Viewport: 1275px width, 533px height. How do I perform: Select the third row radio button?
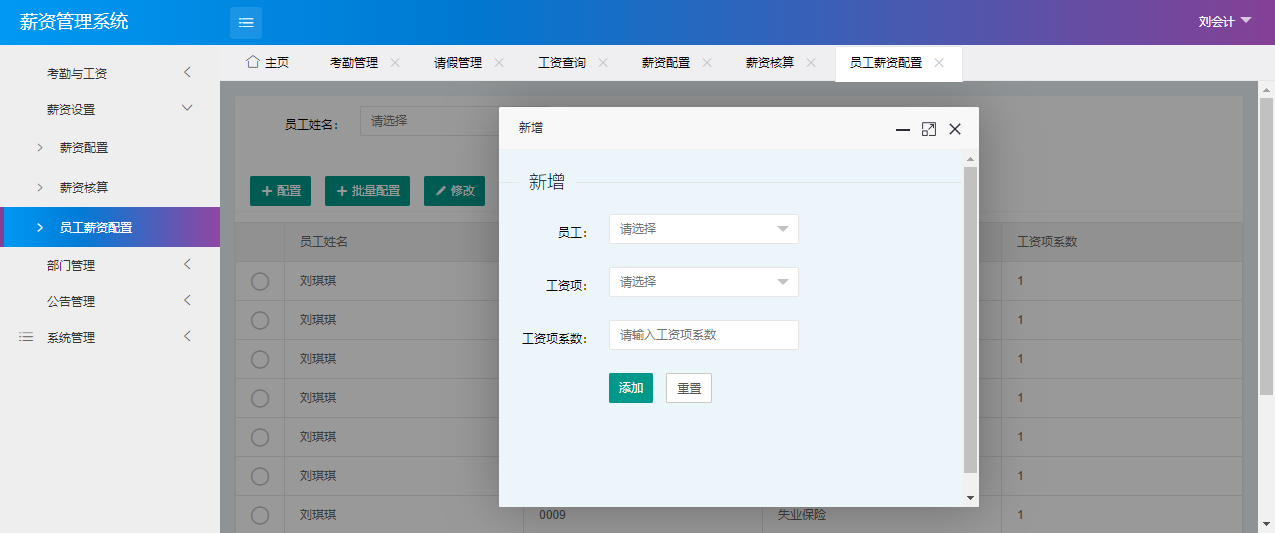pyautogui.click(x=260, y=359)
